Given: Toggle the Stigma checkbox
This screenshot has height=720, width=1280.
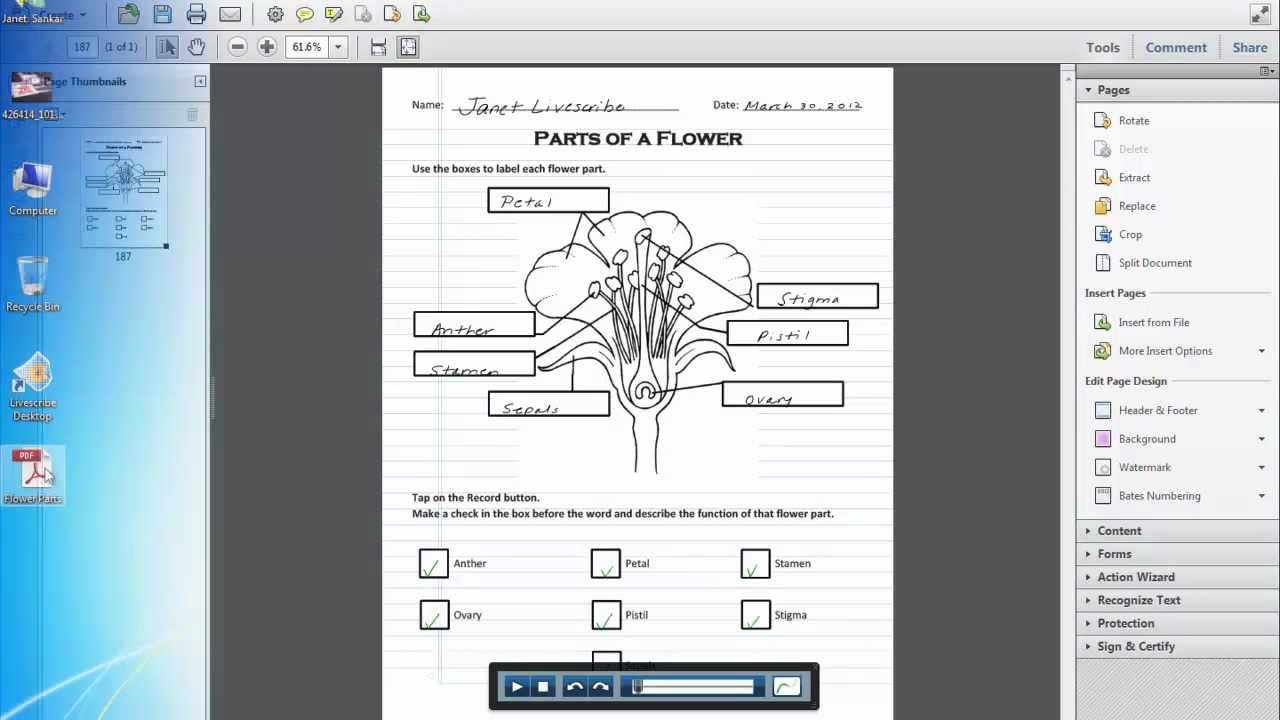Looking at the screenshot, I should pyautogui.click(x=755, y=615).
